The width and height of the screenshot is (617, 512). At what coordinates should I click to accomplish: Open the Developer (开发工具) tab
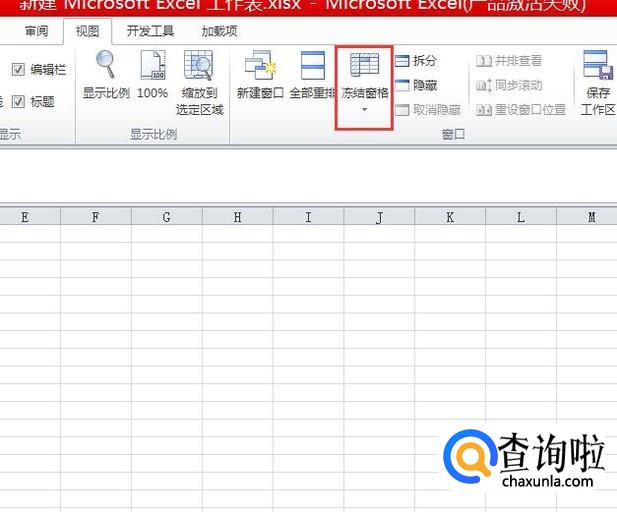(150, 31)
